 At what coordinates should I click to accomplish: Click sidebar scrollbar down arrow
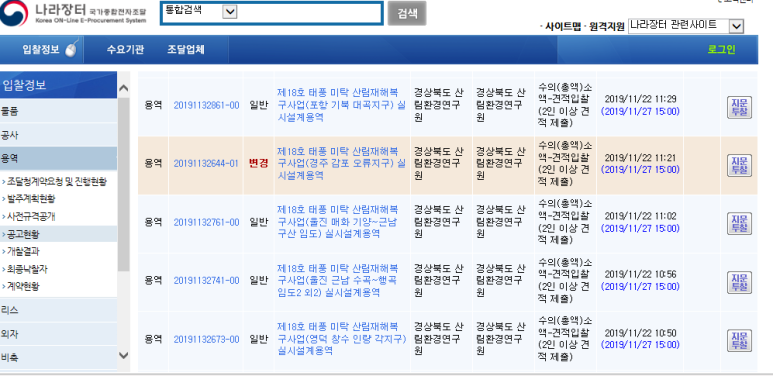point(124,355)
